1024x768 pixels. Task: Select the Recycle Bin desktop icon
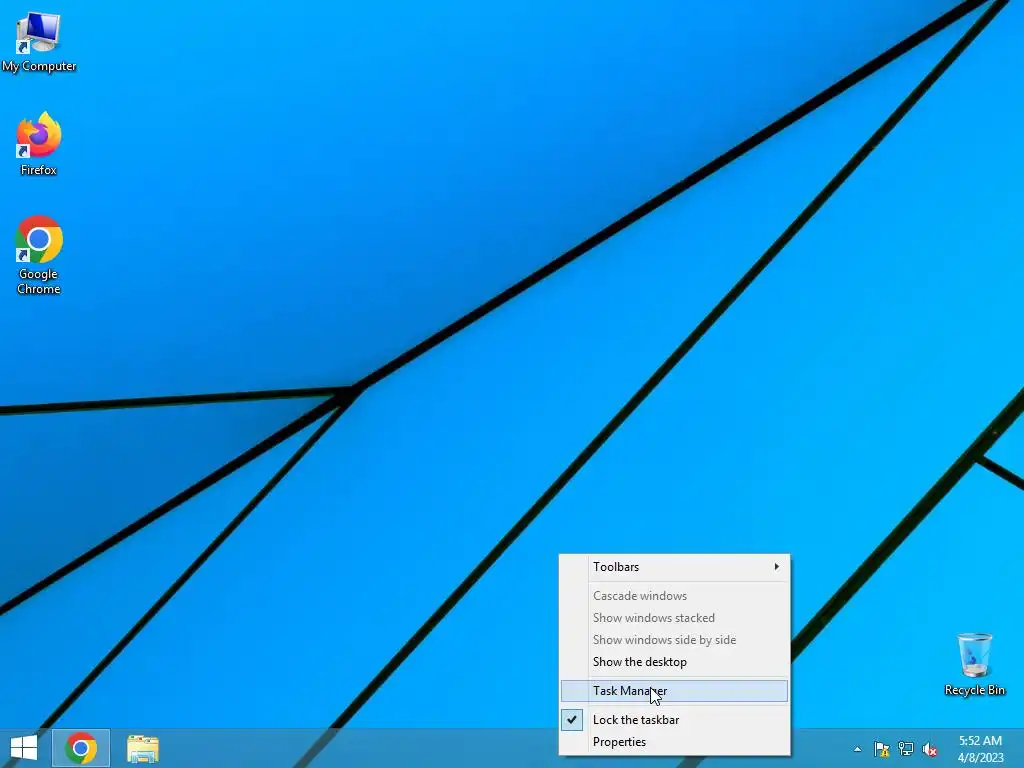(x=974, y=664)
